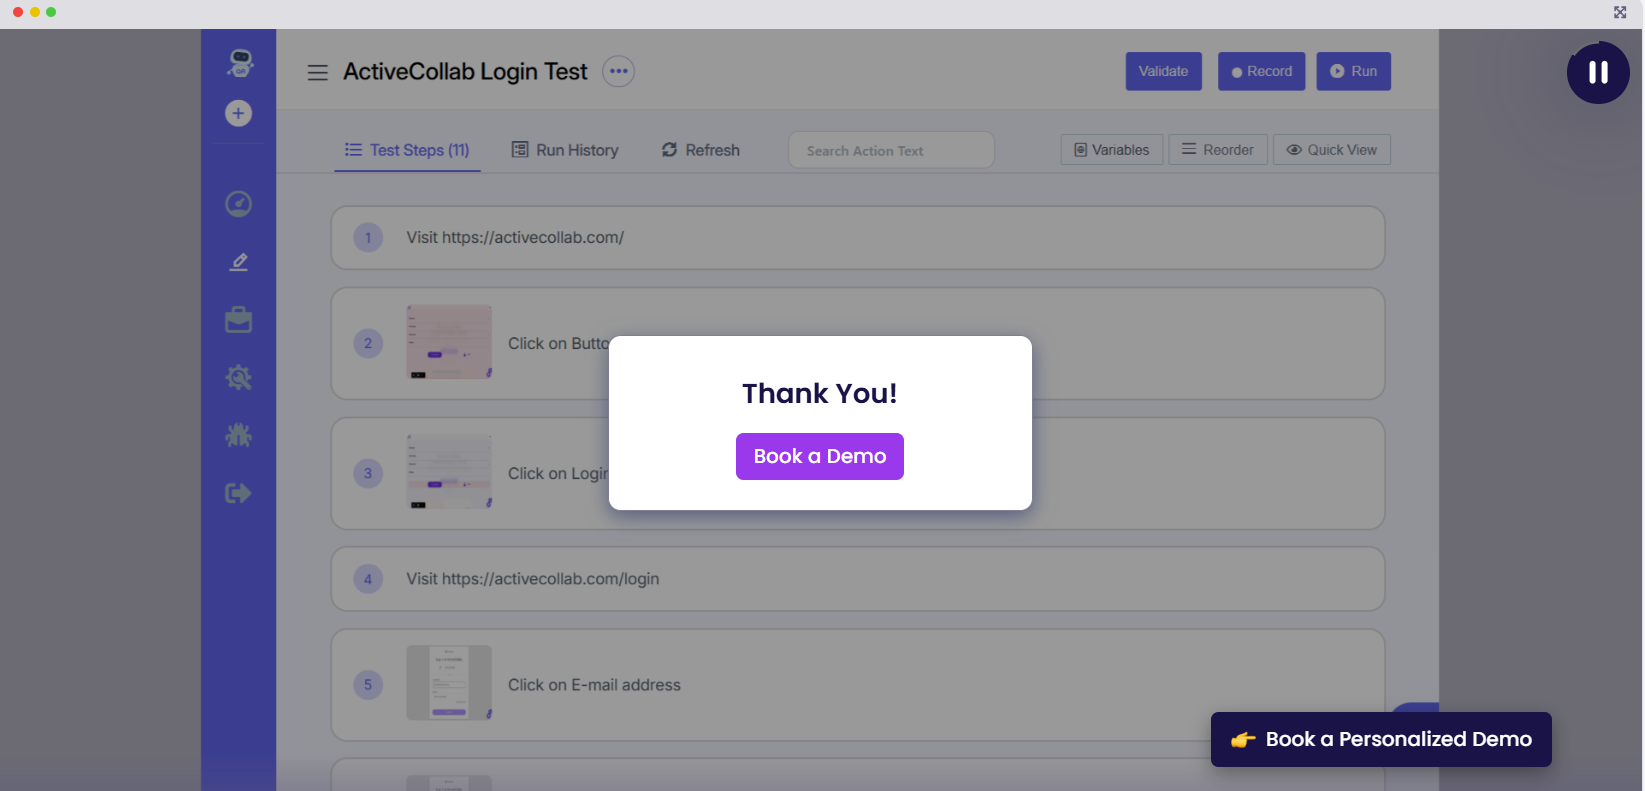Screen dimensions: 1645x791
Task: Select the pencil edit icon in sidebar
Action: point(238,262)
